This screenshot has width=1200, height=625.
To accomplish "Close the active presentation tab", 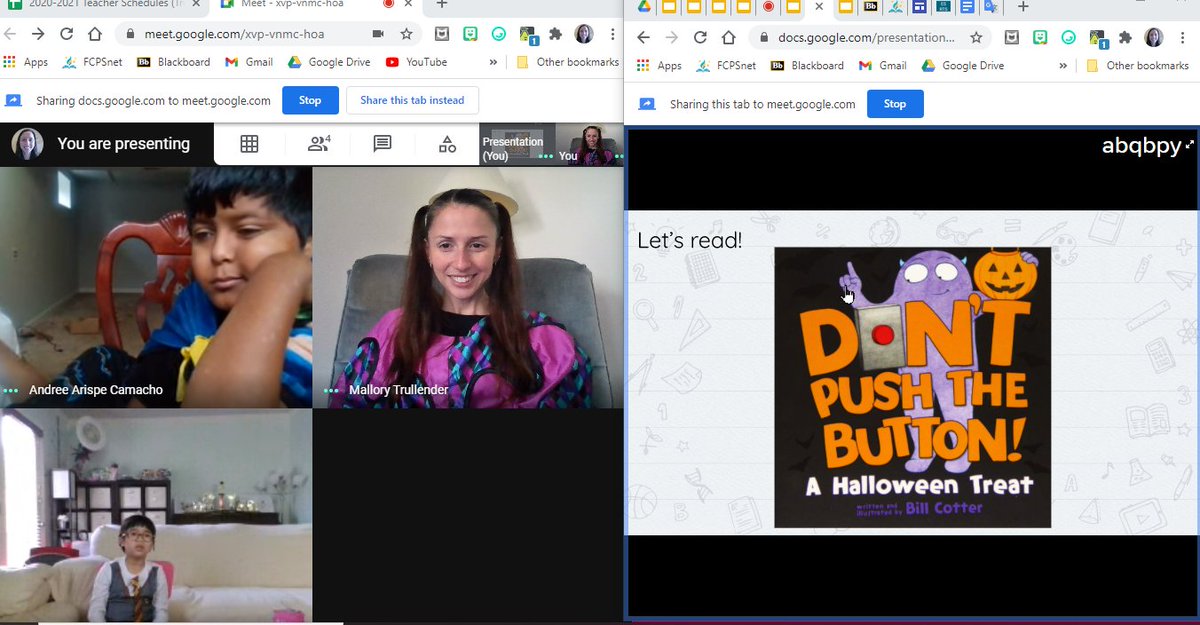I will 820,7.
